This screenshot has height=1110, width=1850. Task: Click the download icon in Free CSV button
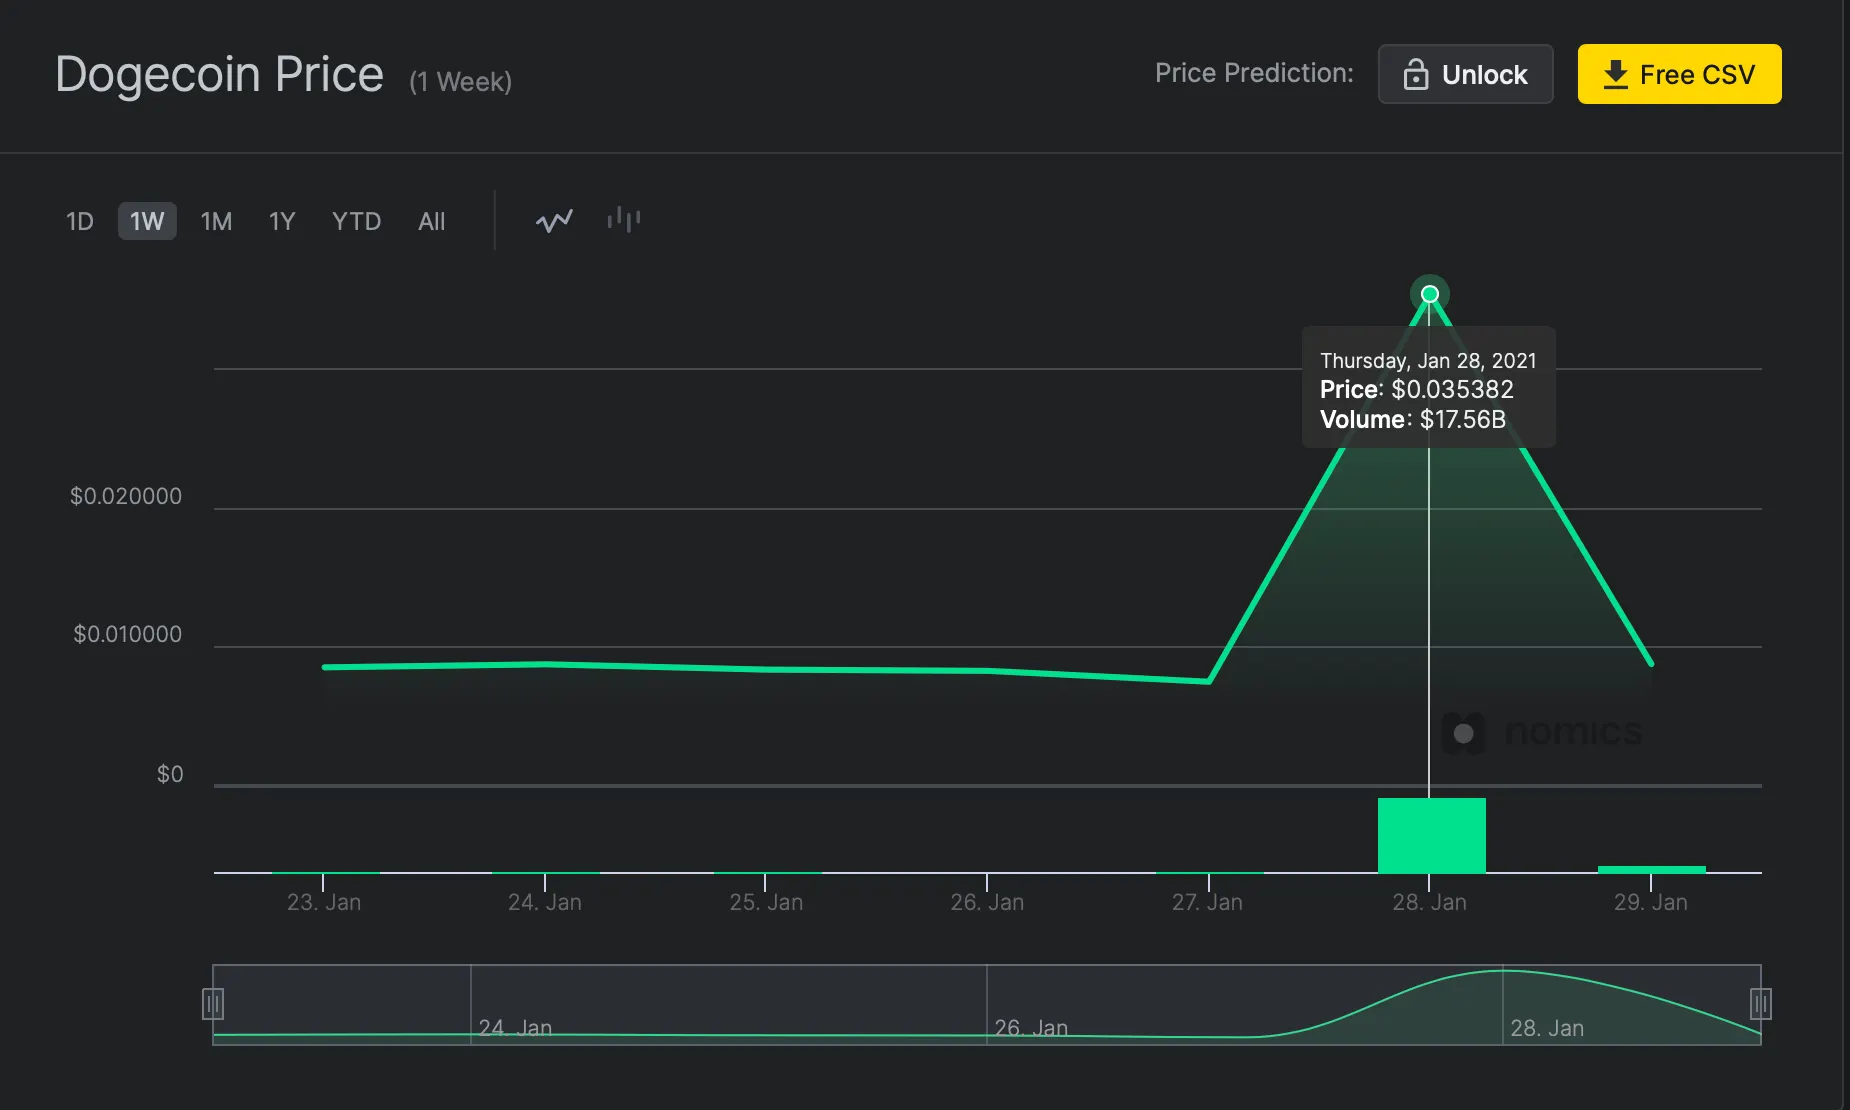click(1616, 73)
